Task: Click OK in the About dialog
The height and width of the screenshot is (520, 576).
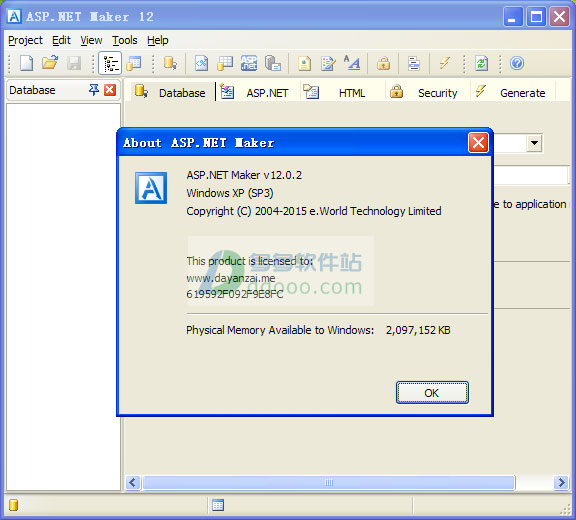Action: coord(432,393)
